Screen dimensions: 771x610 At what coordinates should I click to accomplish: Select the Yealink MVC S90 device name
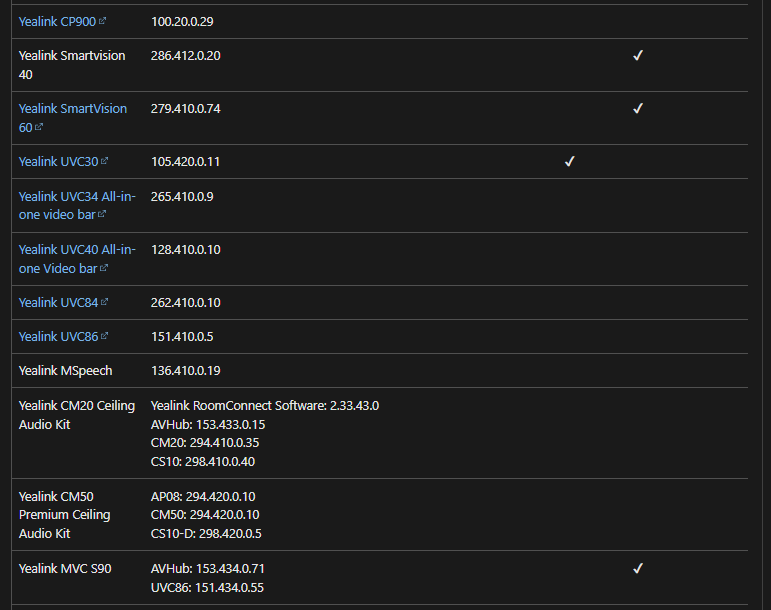pyautogui.click(x=65, y=569)
